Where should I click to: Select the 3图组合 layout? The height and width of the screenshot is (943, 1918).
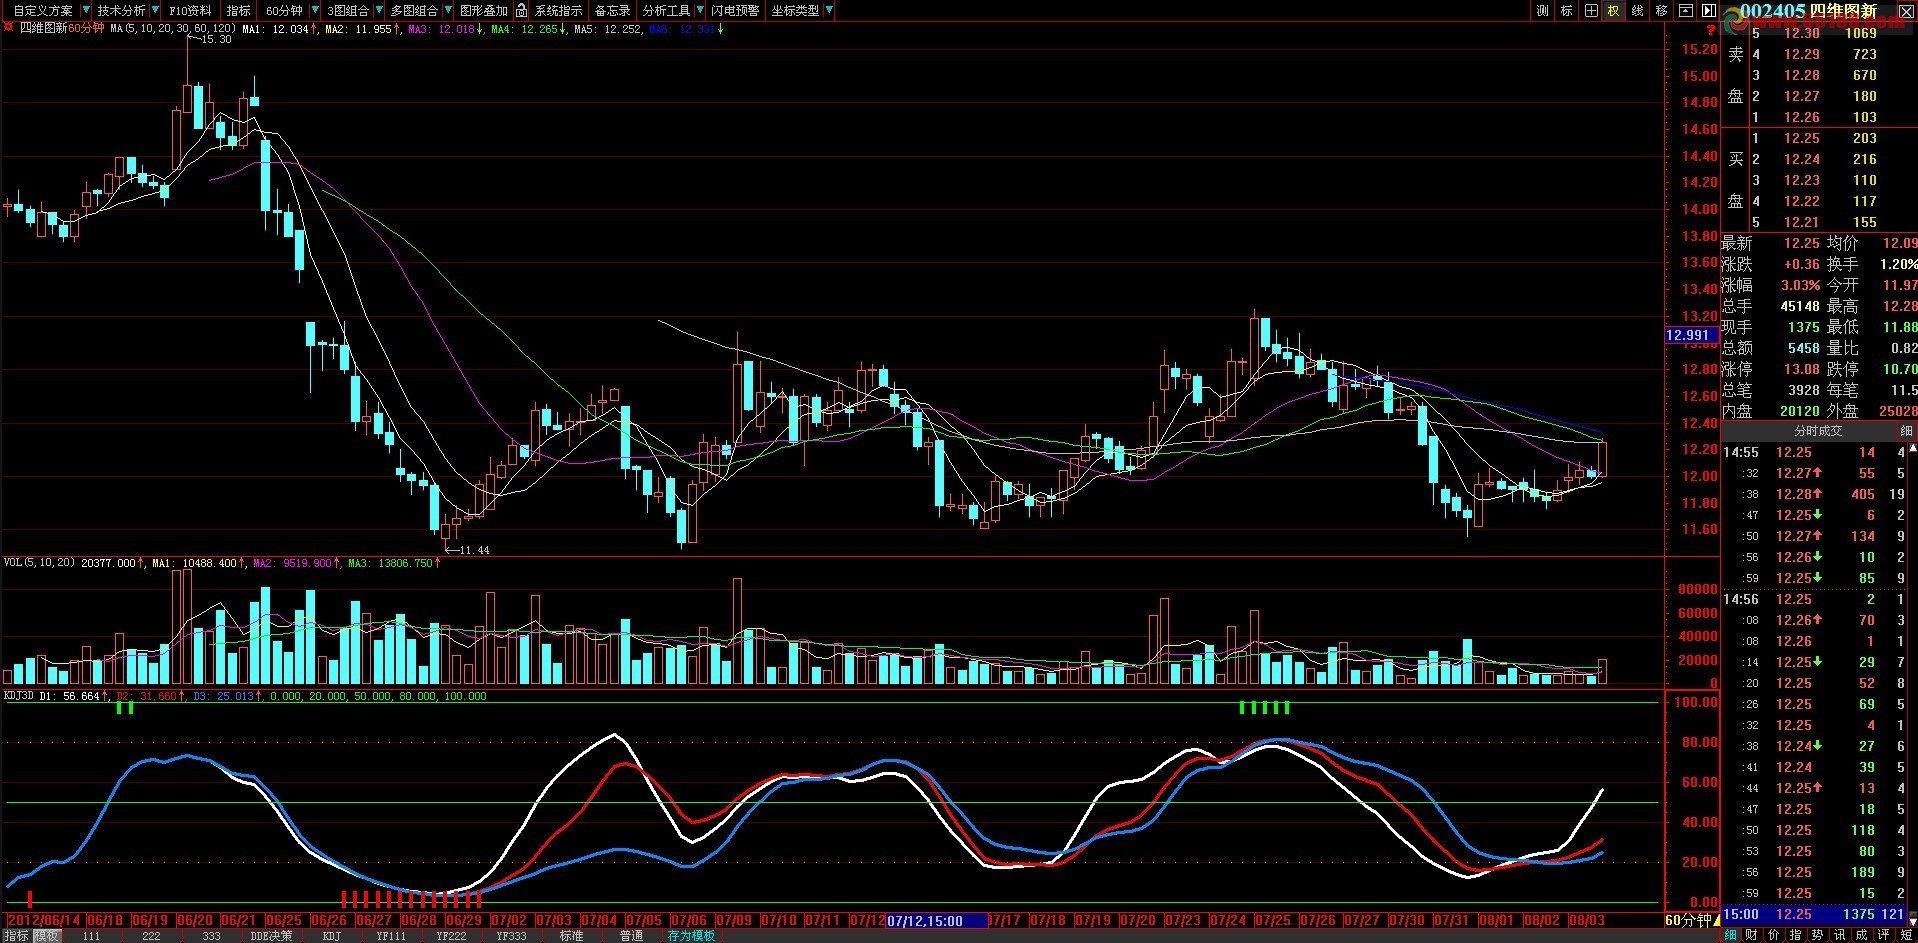tap(348, 10)
